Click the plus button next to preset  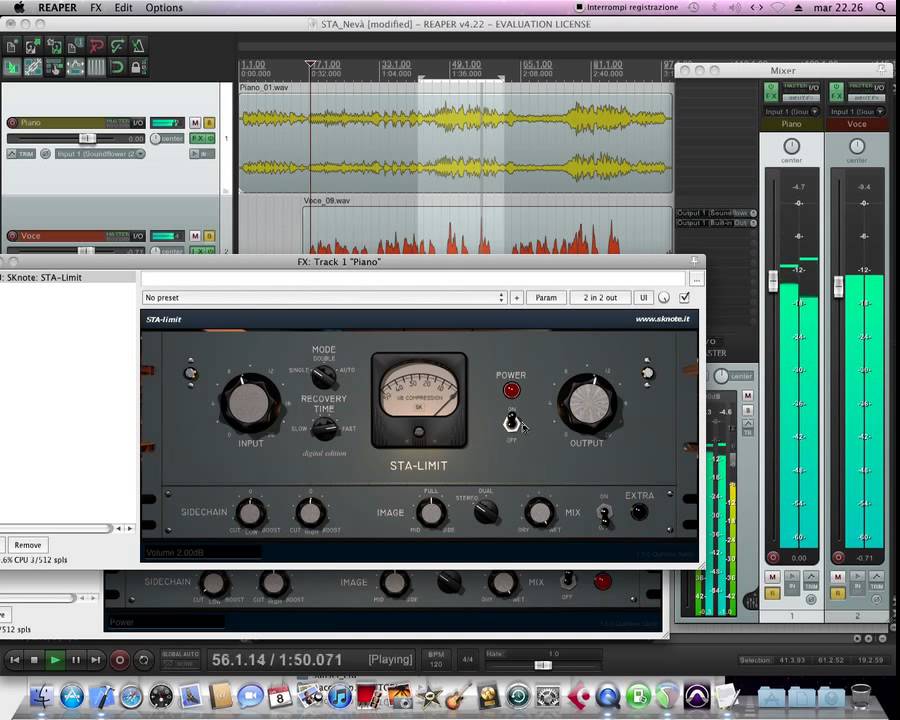(517, 297)
